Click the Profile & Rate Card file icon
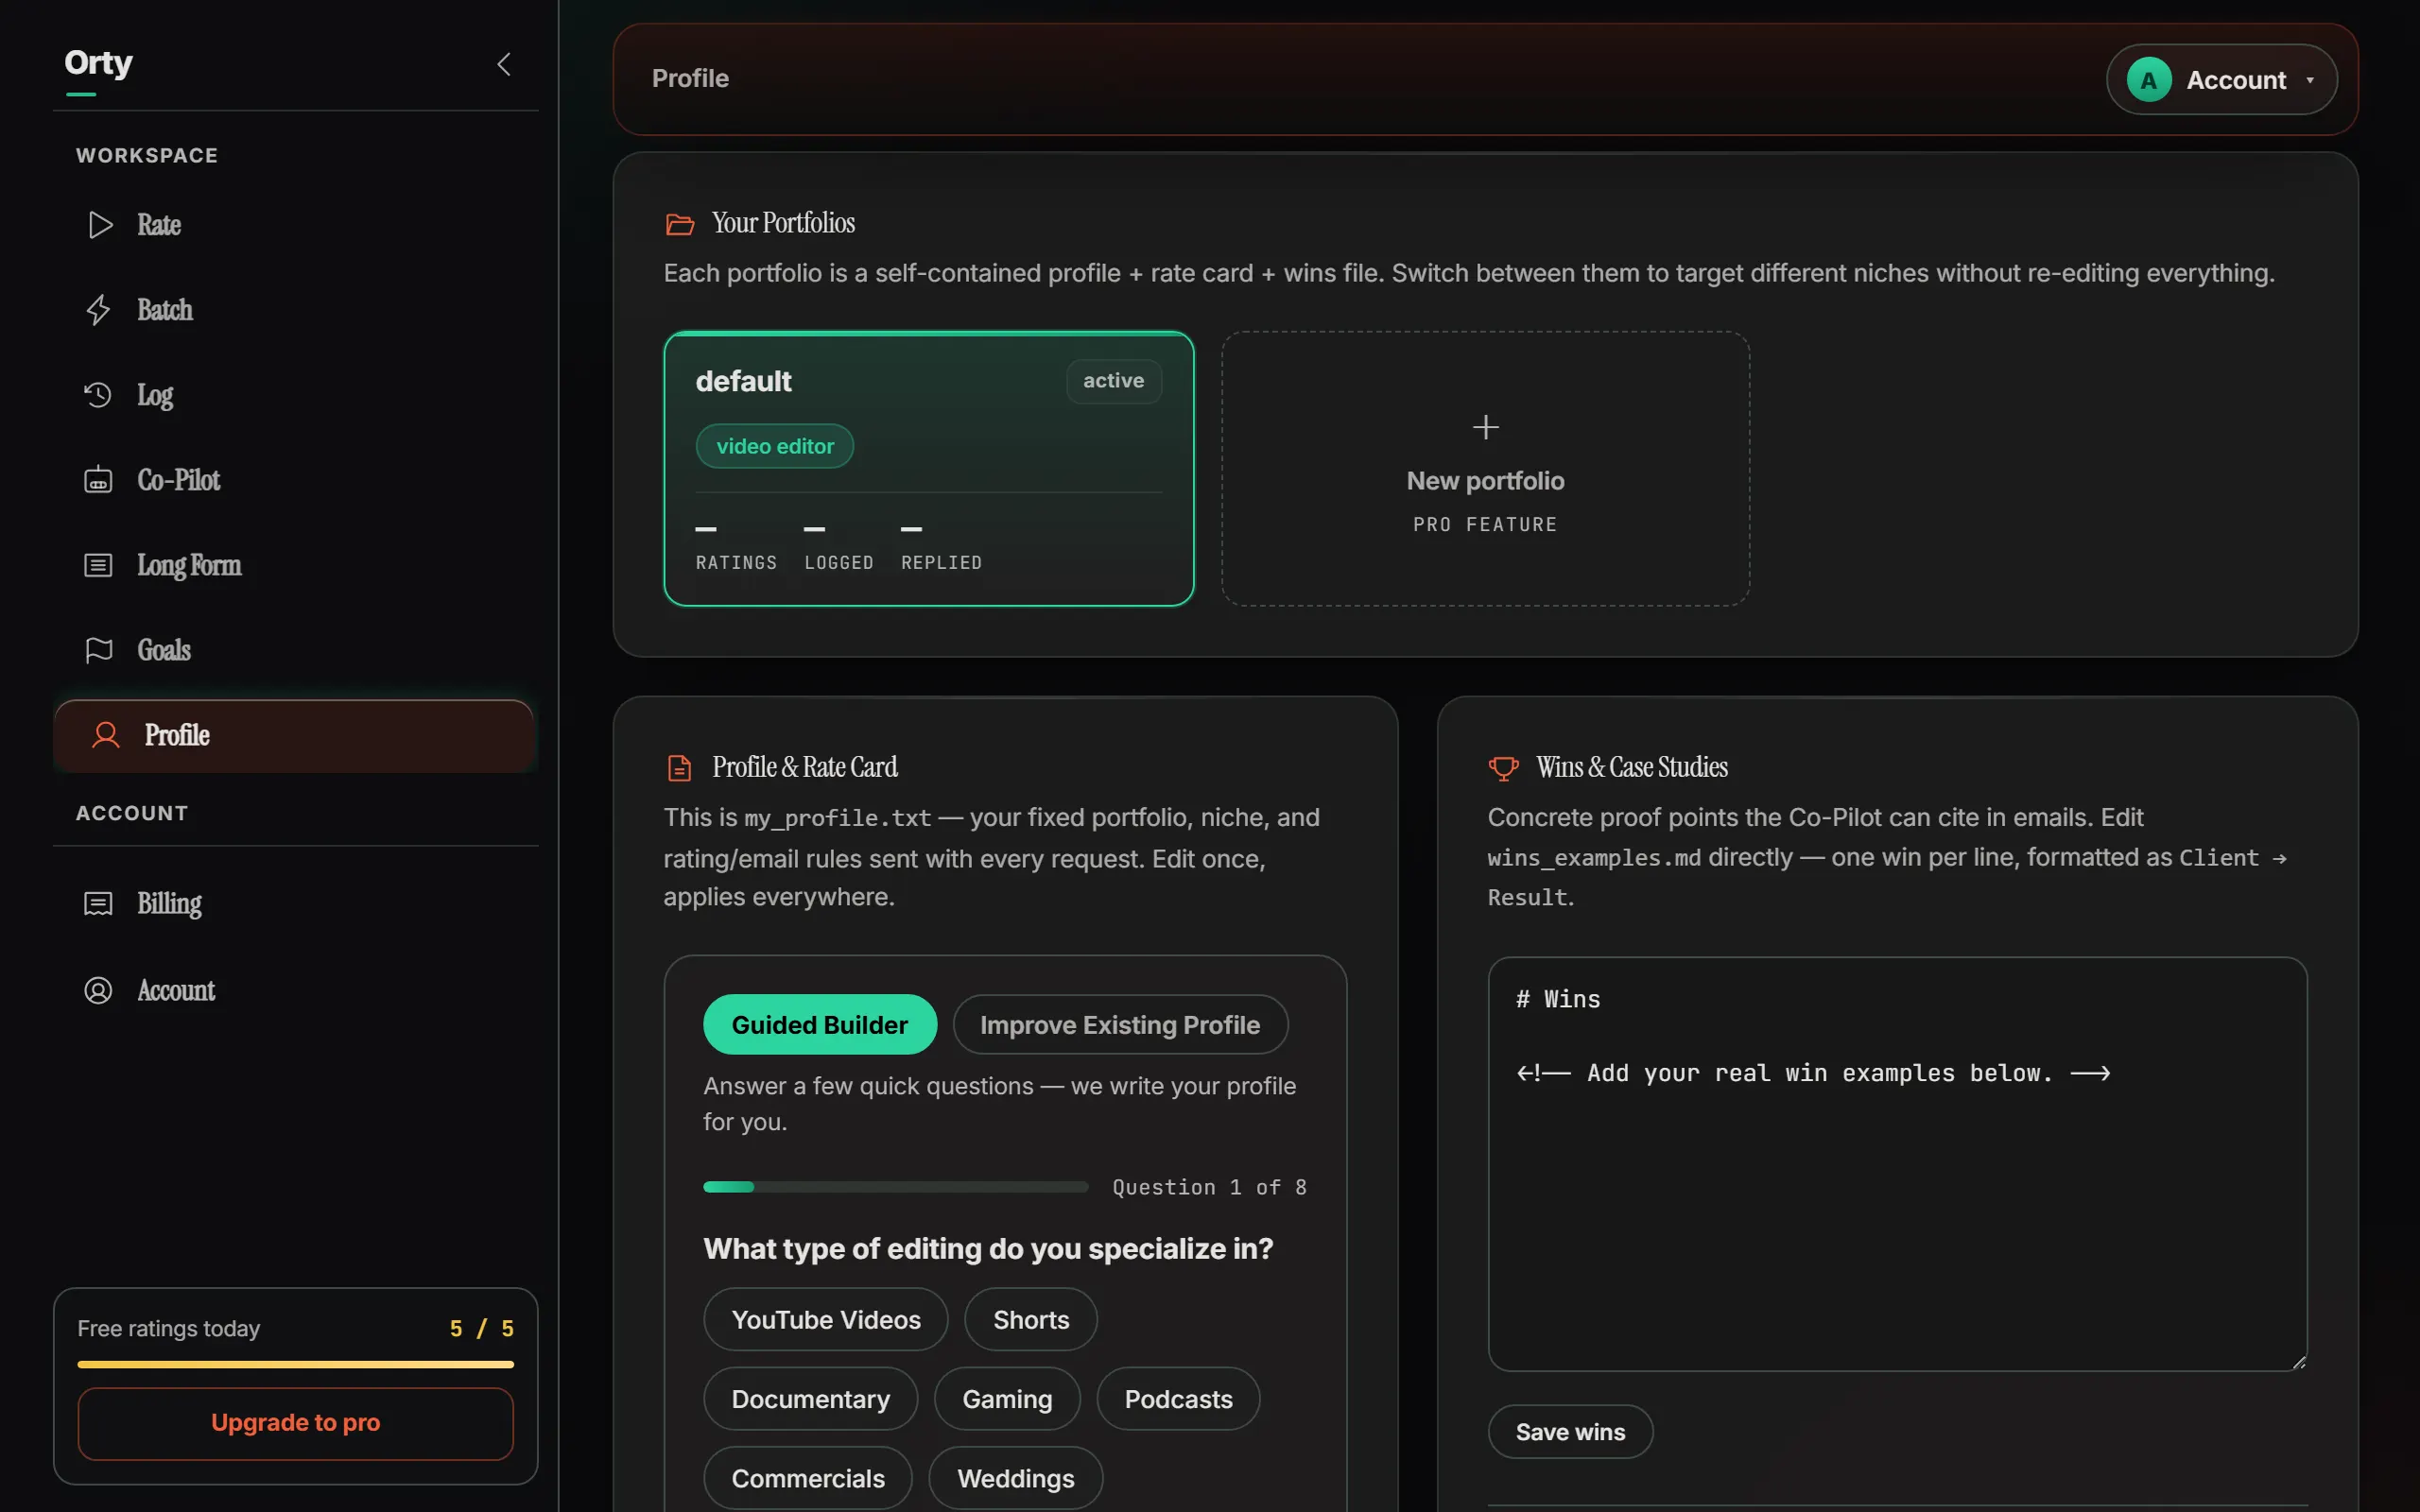2420x1512 pixels. pyautogui.click(x=679, y=768)
